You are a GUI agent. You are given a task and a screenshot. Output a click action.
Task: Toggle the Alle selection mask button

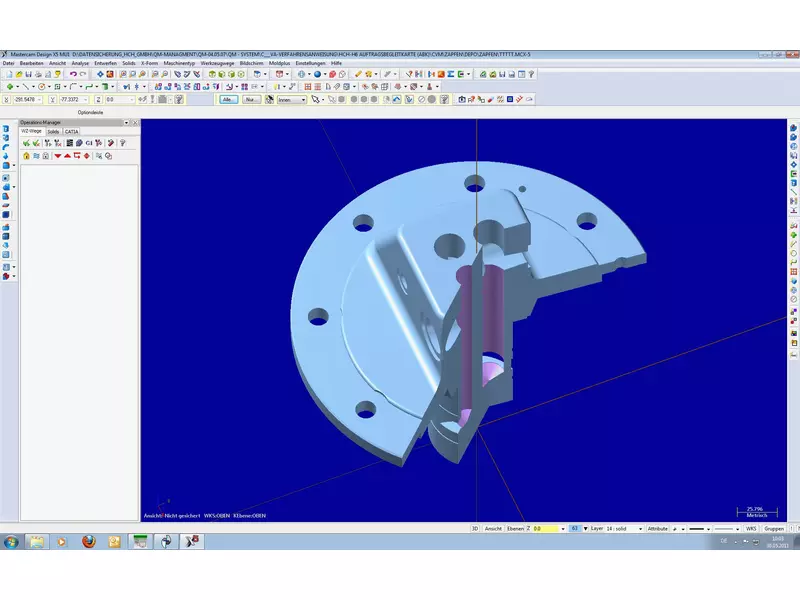point(228,100)
